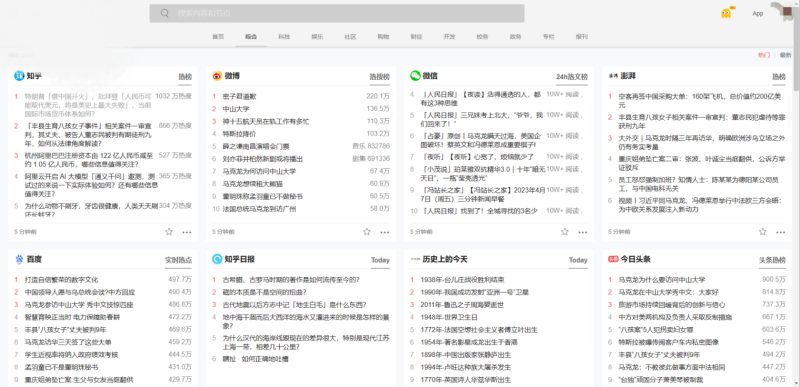The width and height of the screenshot is (800, 387).
Task: Open 今日头条 item 马克龙为什么要访问中山大学
Action: click(x=662, y=280)
